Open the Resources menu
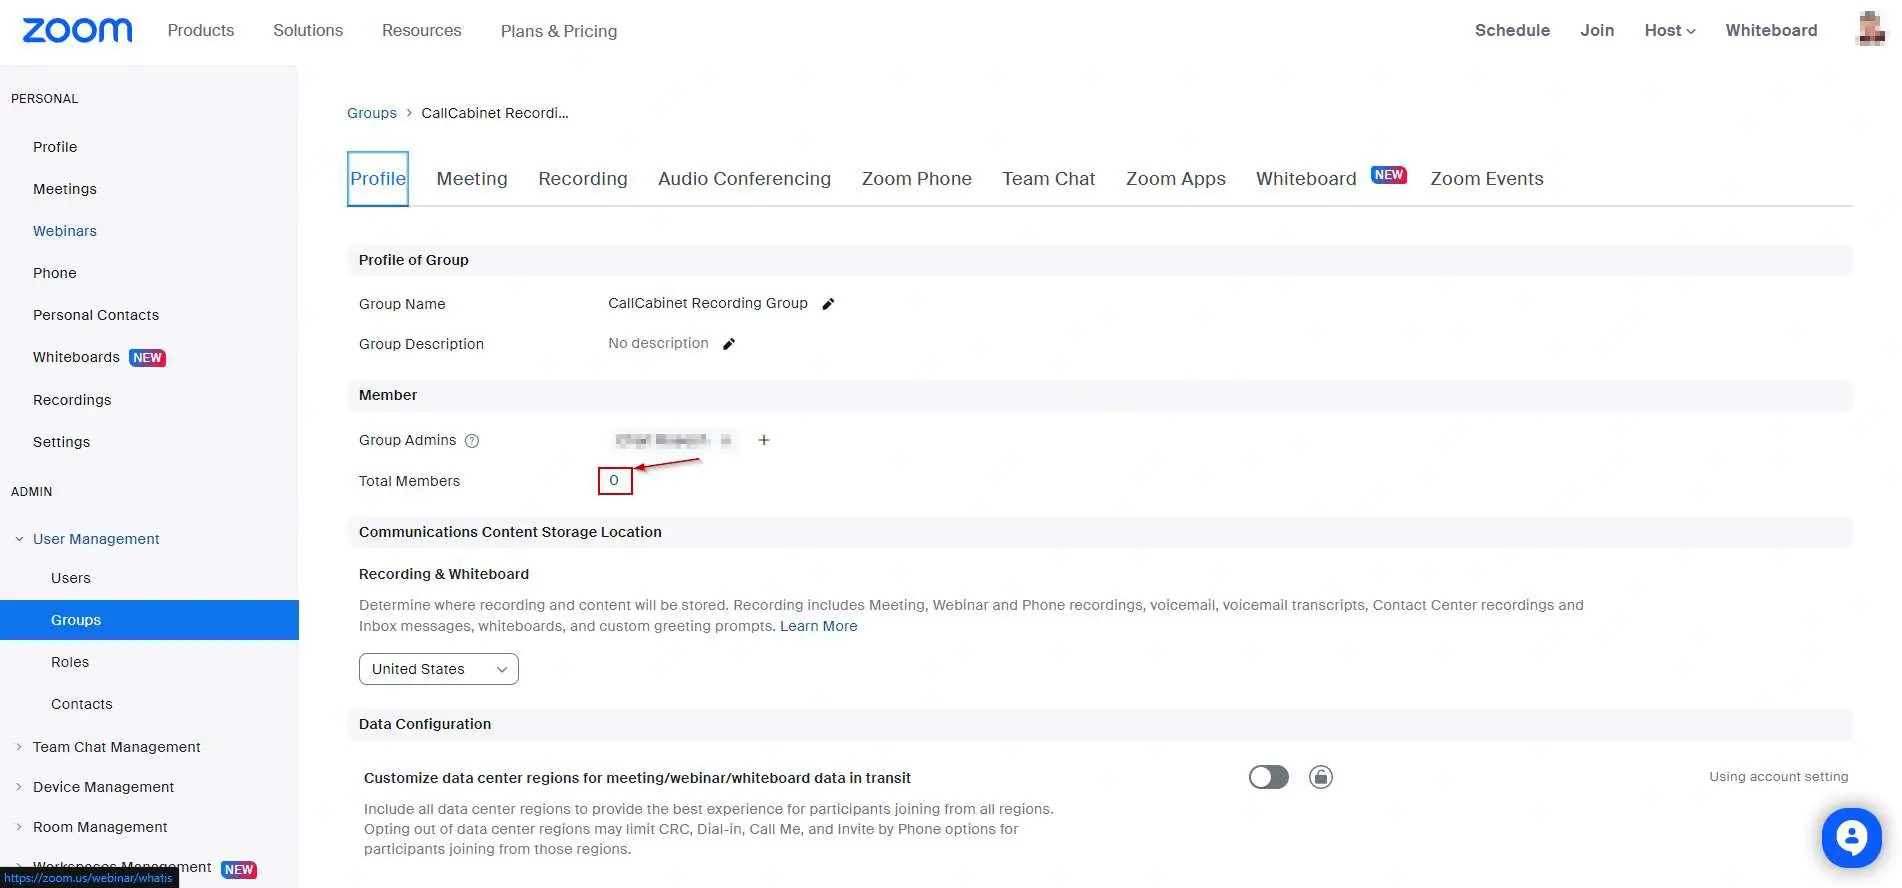1902x888 pixels. pyautogui.click(x=422, y=30)
